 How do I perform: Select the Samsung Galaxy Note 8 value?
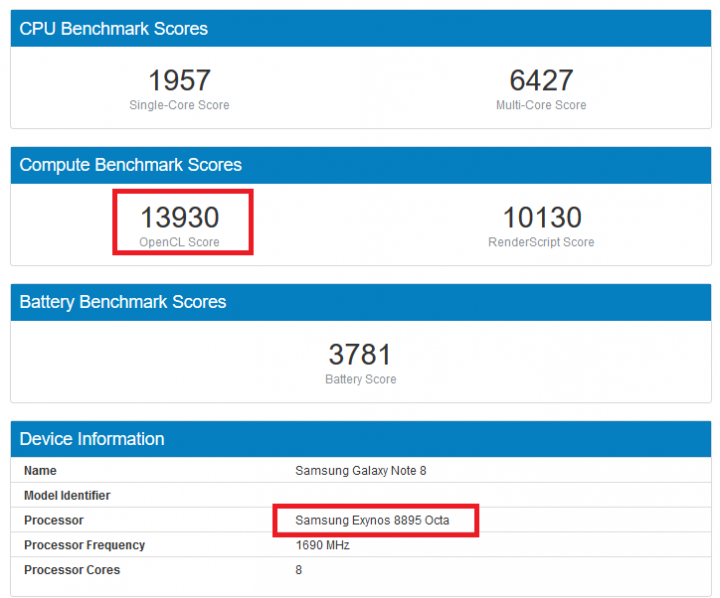[x=360, y=471]
